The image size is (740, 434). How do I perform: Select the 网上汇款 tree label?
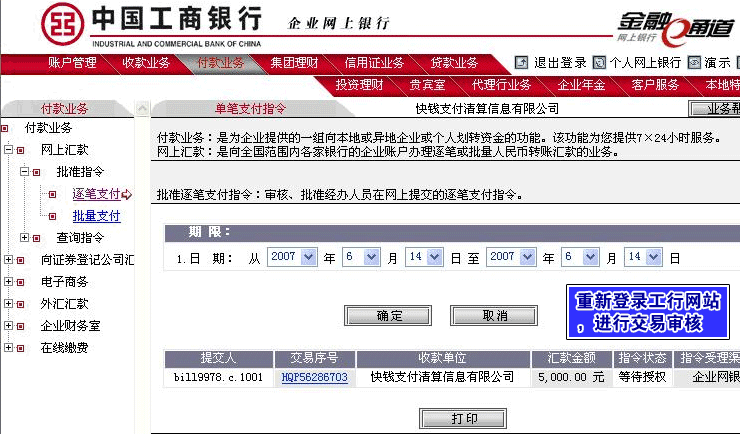pos(65,150)
